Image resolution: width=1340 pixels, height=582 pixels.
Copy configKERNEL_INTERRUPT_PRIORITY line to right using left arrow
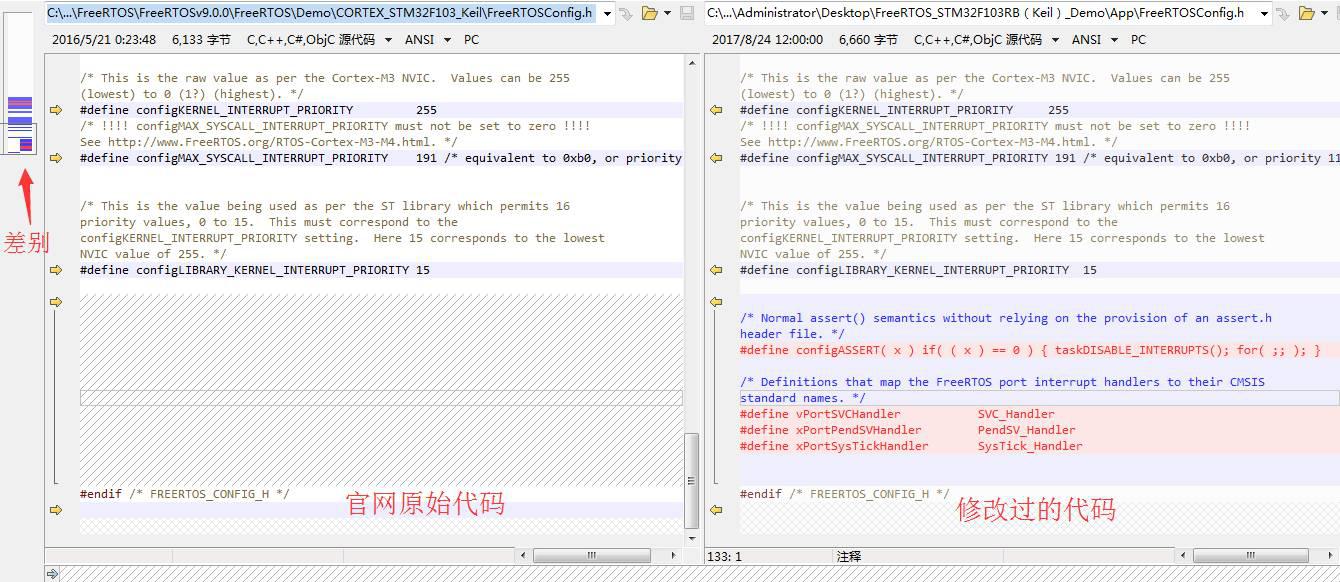point(56,110)
